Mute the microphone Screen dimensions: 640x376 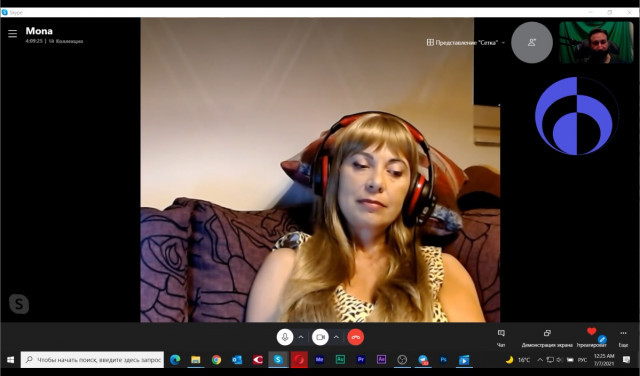pyautogui.click(x=285, y=337)
